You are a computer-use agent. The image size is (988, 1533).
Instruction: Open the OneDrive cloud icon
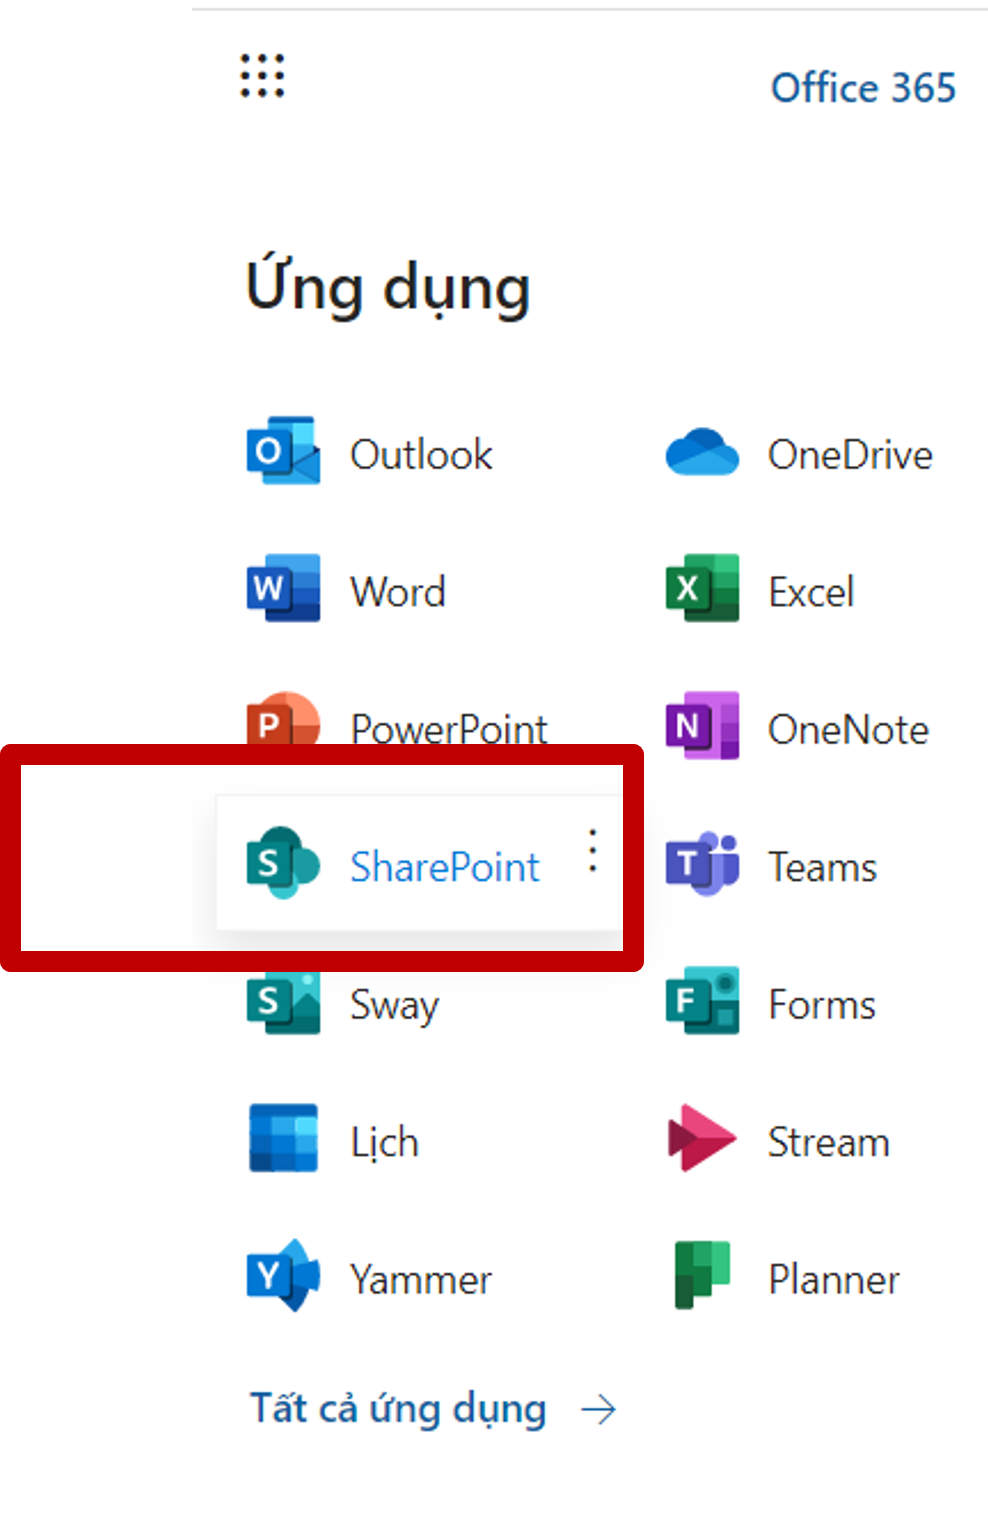click(x=702, y=453)
